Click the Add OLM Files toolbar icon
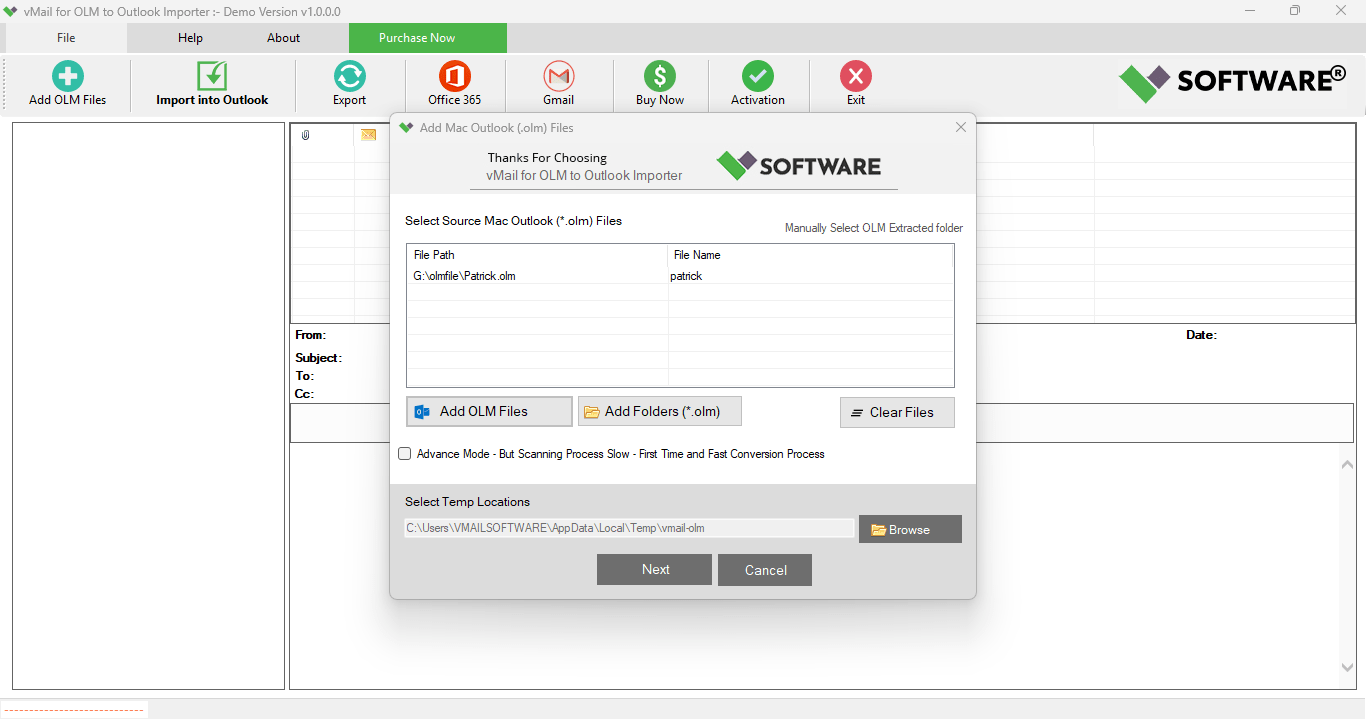 [68, 83]
